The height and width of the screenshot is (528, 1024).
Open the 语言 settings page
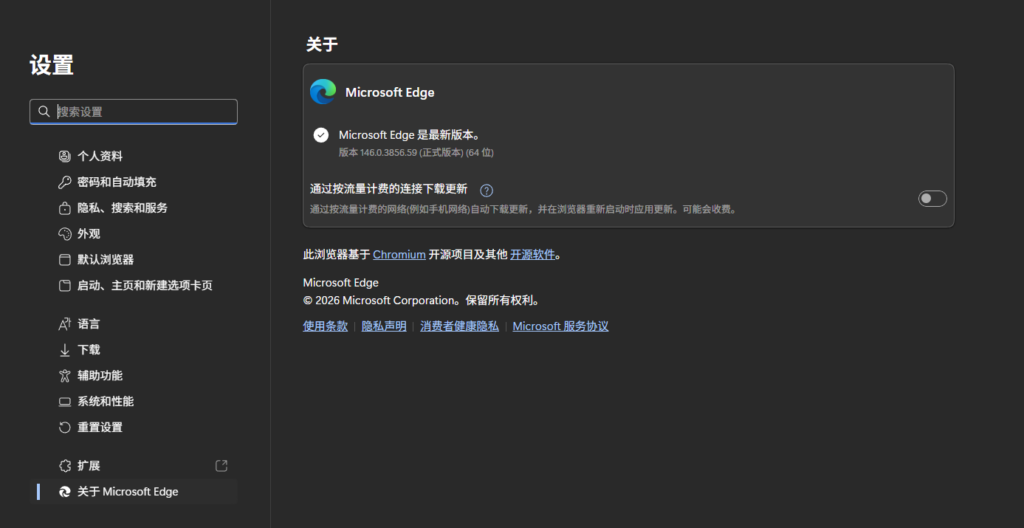click(x=134, y=324)
